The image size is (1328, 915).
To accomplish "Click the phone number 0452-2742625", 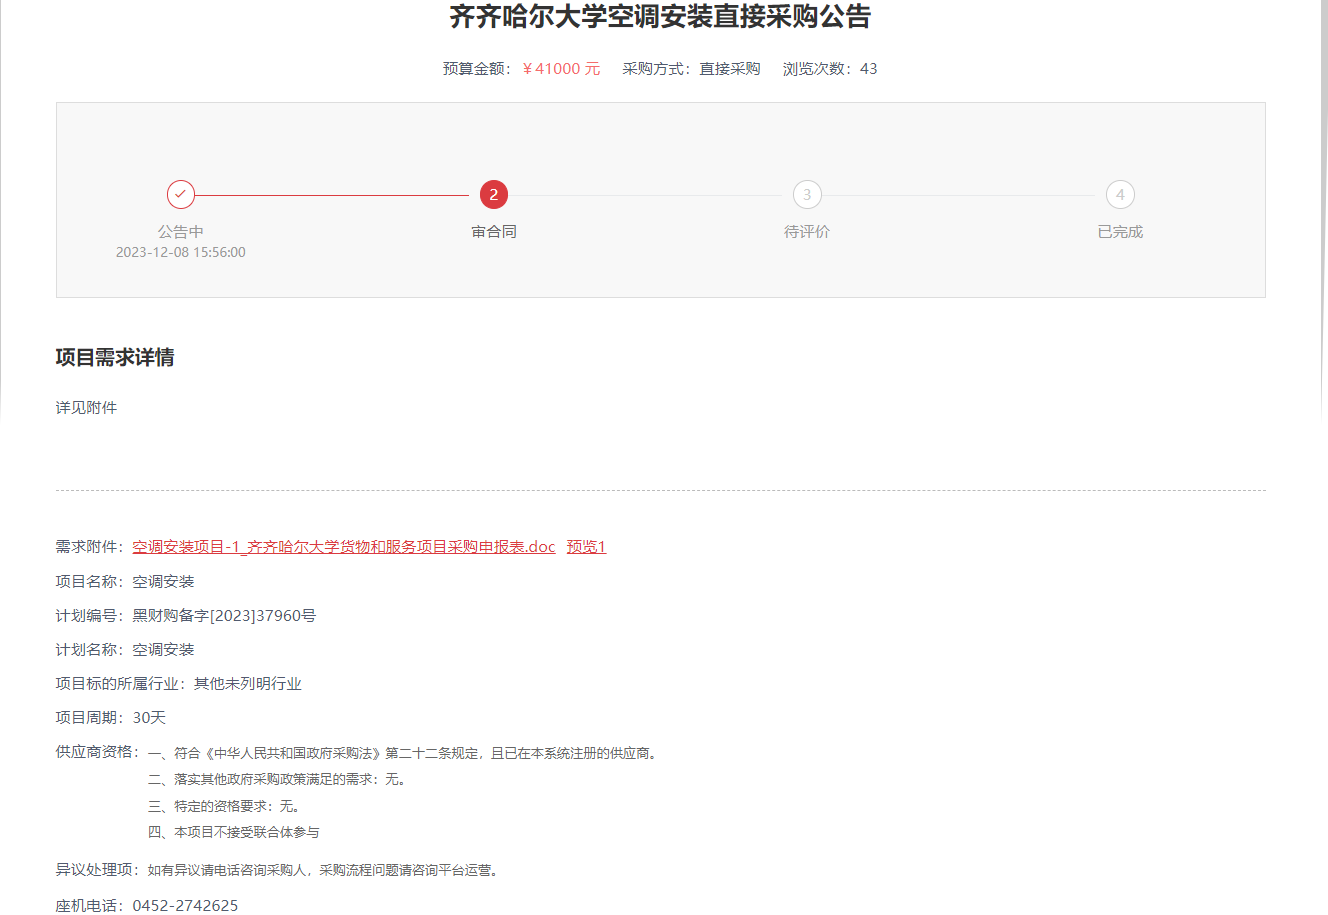I will 185,906.
